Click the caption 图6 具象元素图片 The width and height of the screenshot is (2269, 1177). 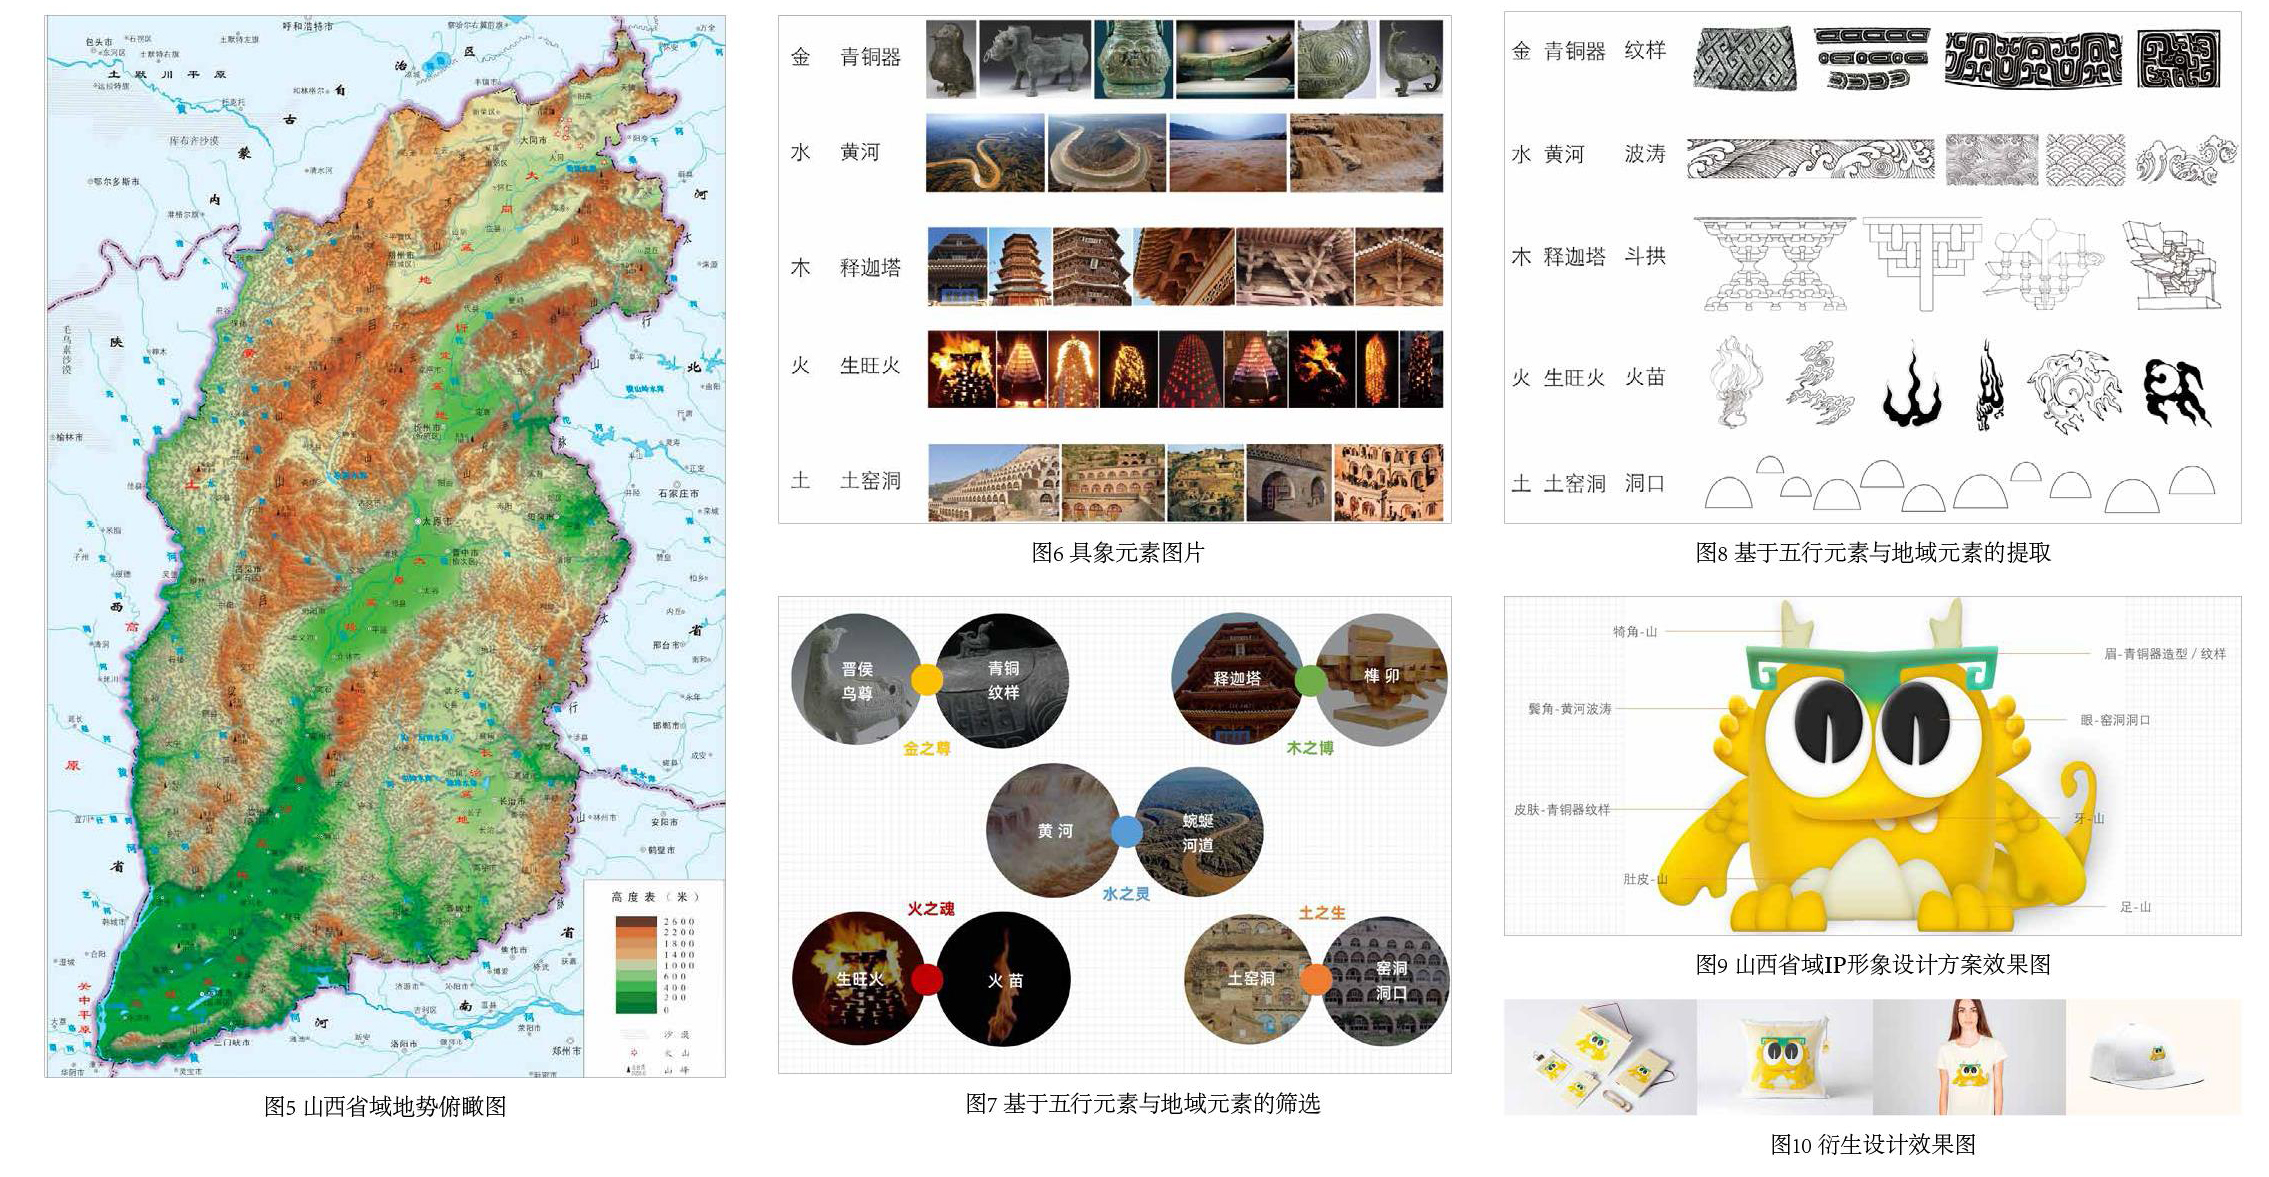[1118, 552]
